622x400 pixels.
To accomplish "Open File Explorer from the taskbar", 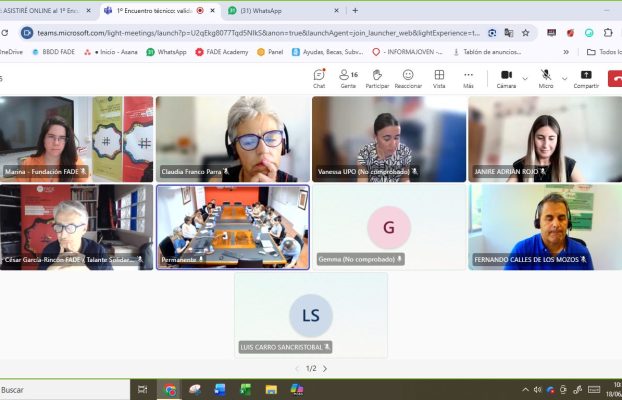I will pos(271,390).
